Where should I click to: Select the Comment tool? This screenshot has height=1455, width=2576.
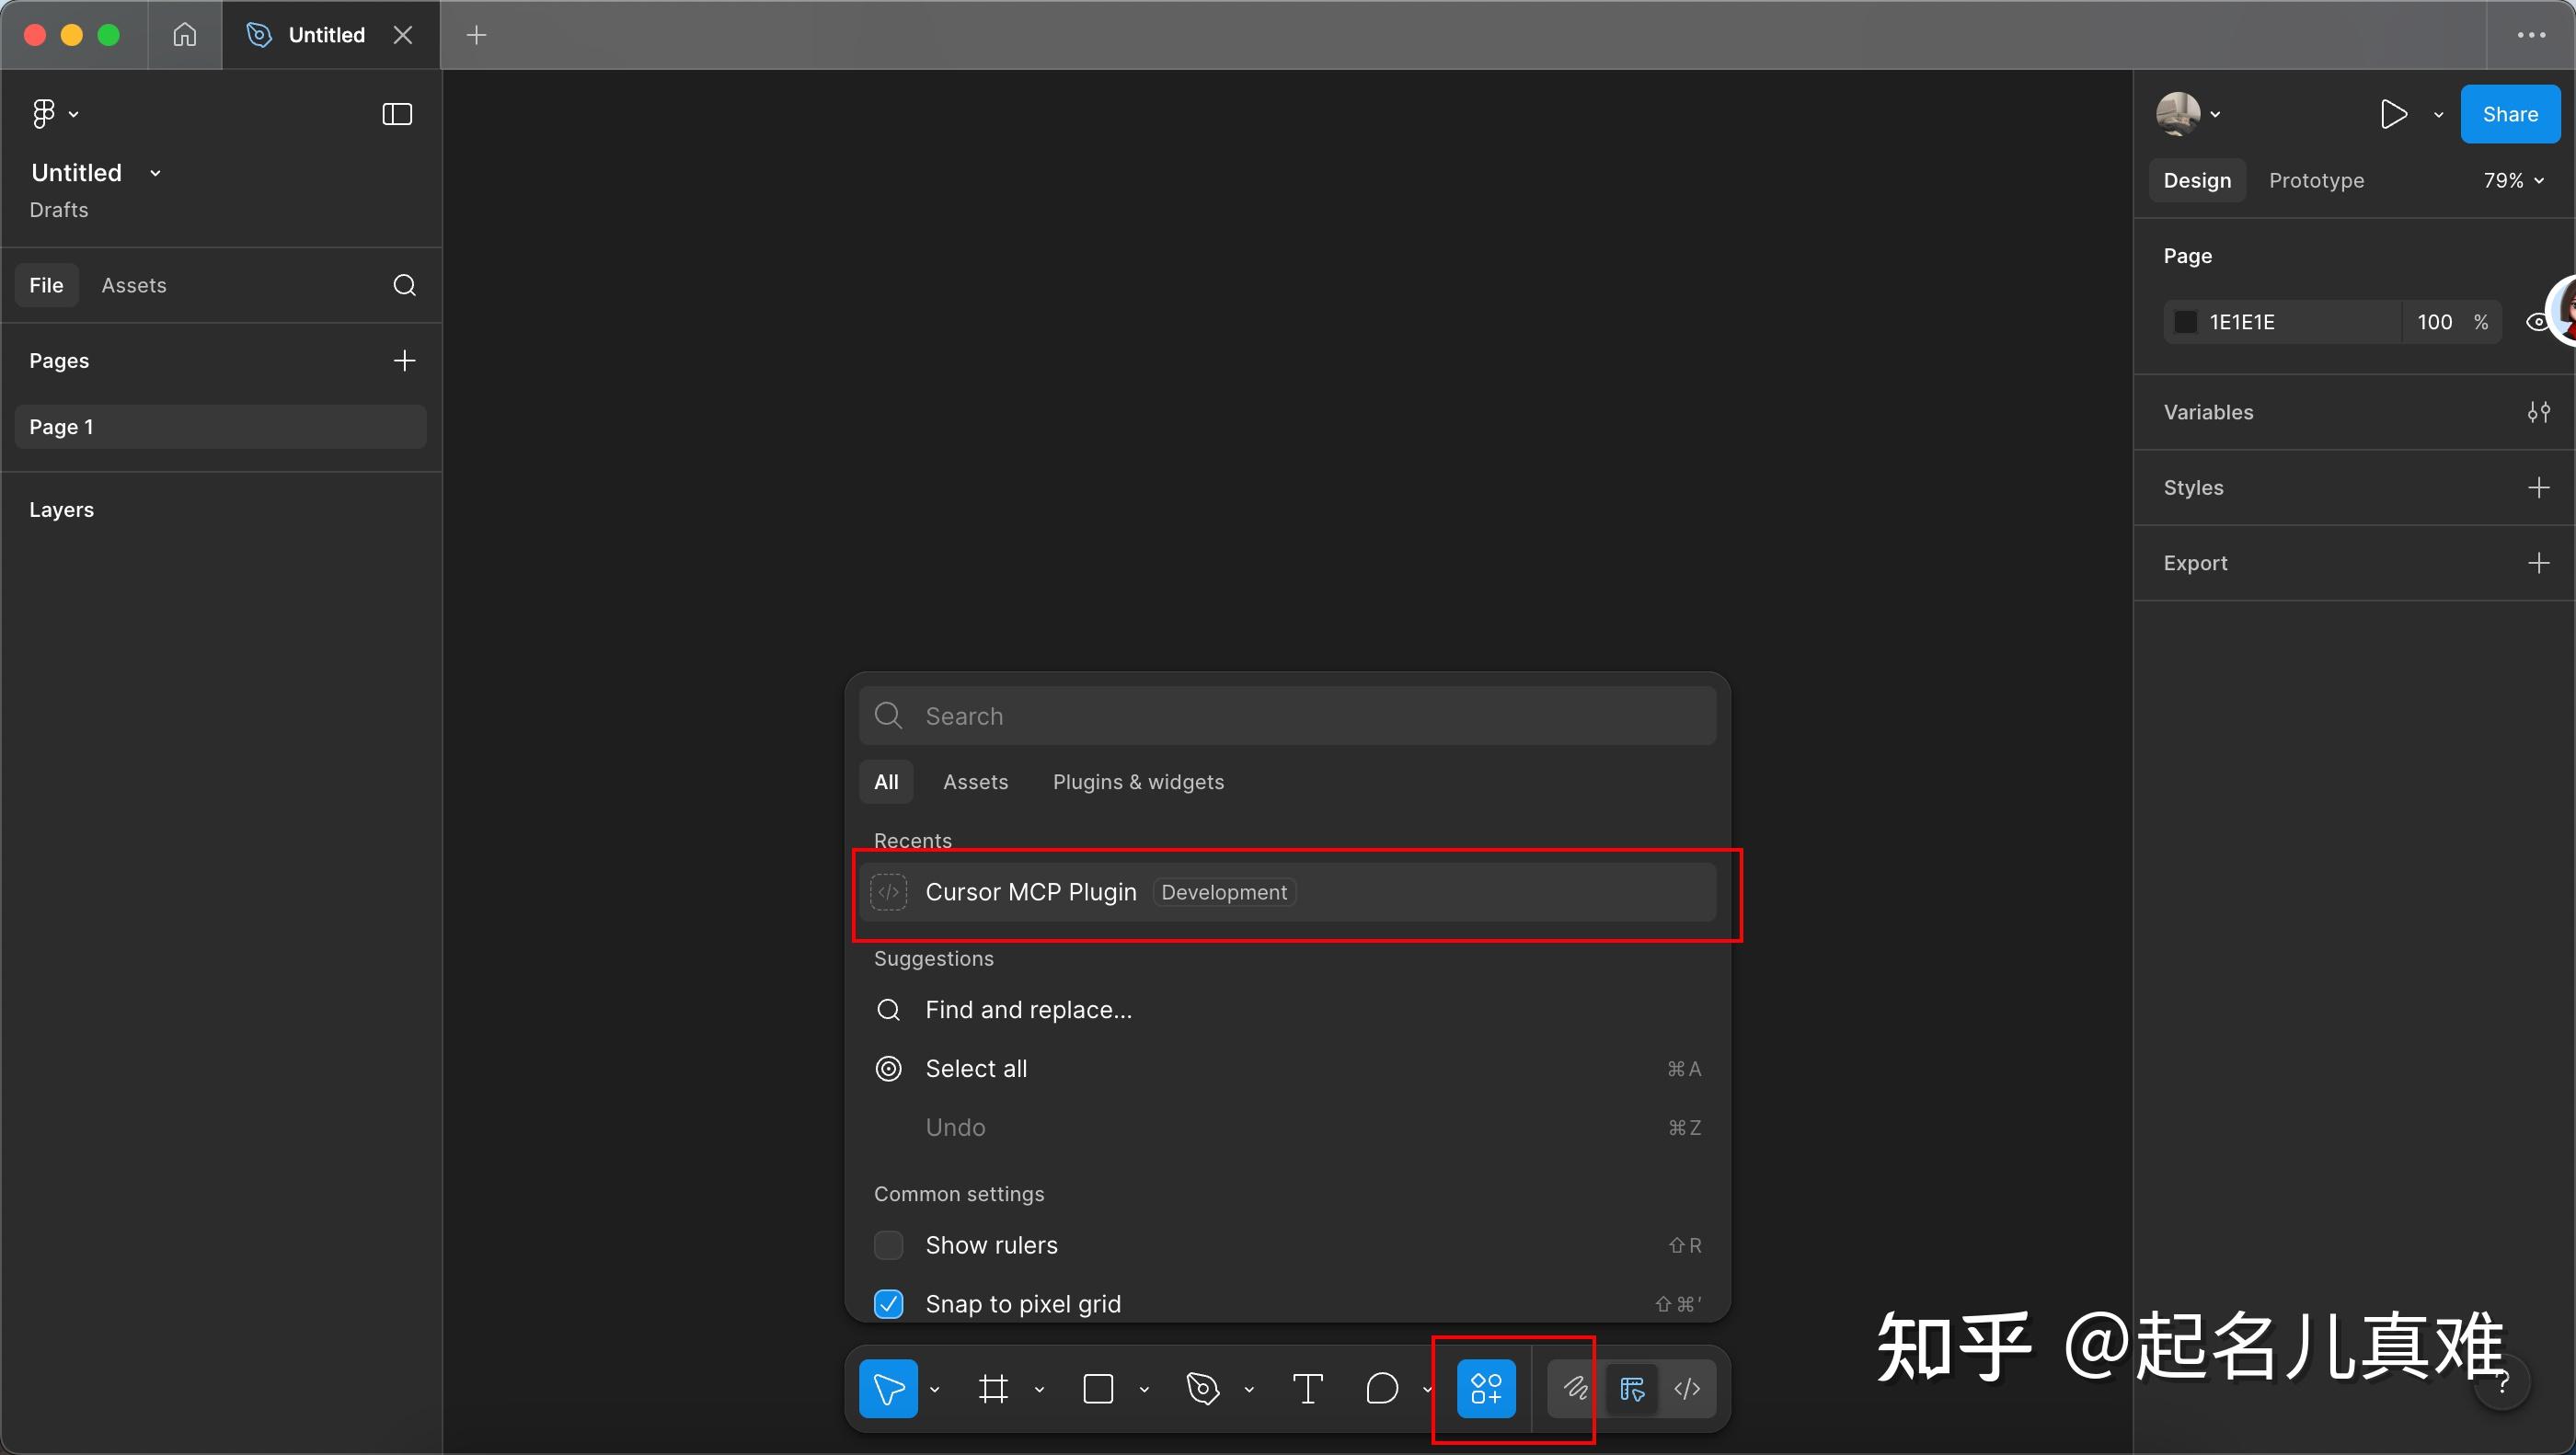pos(1381,1389)
